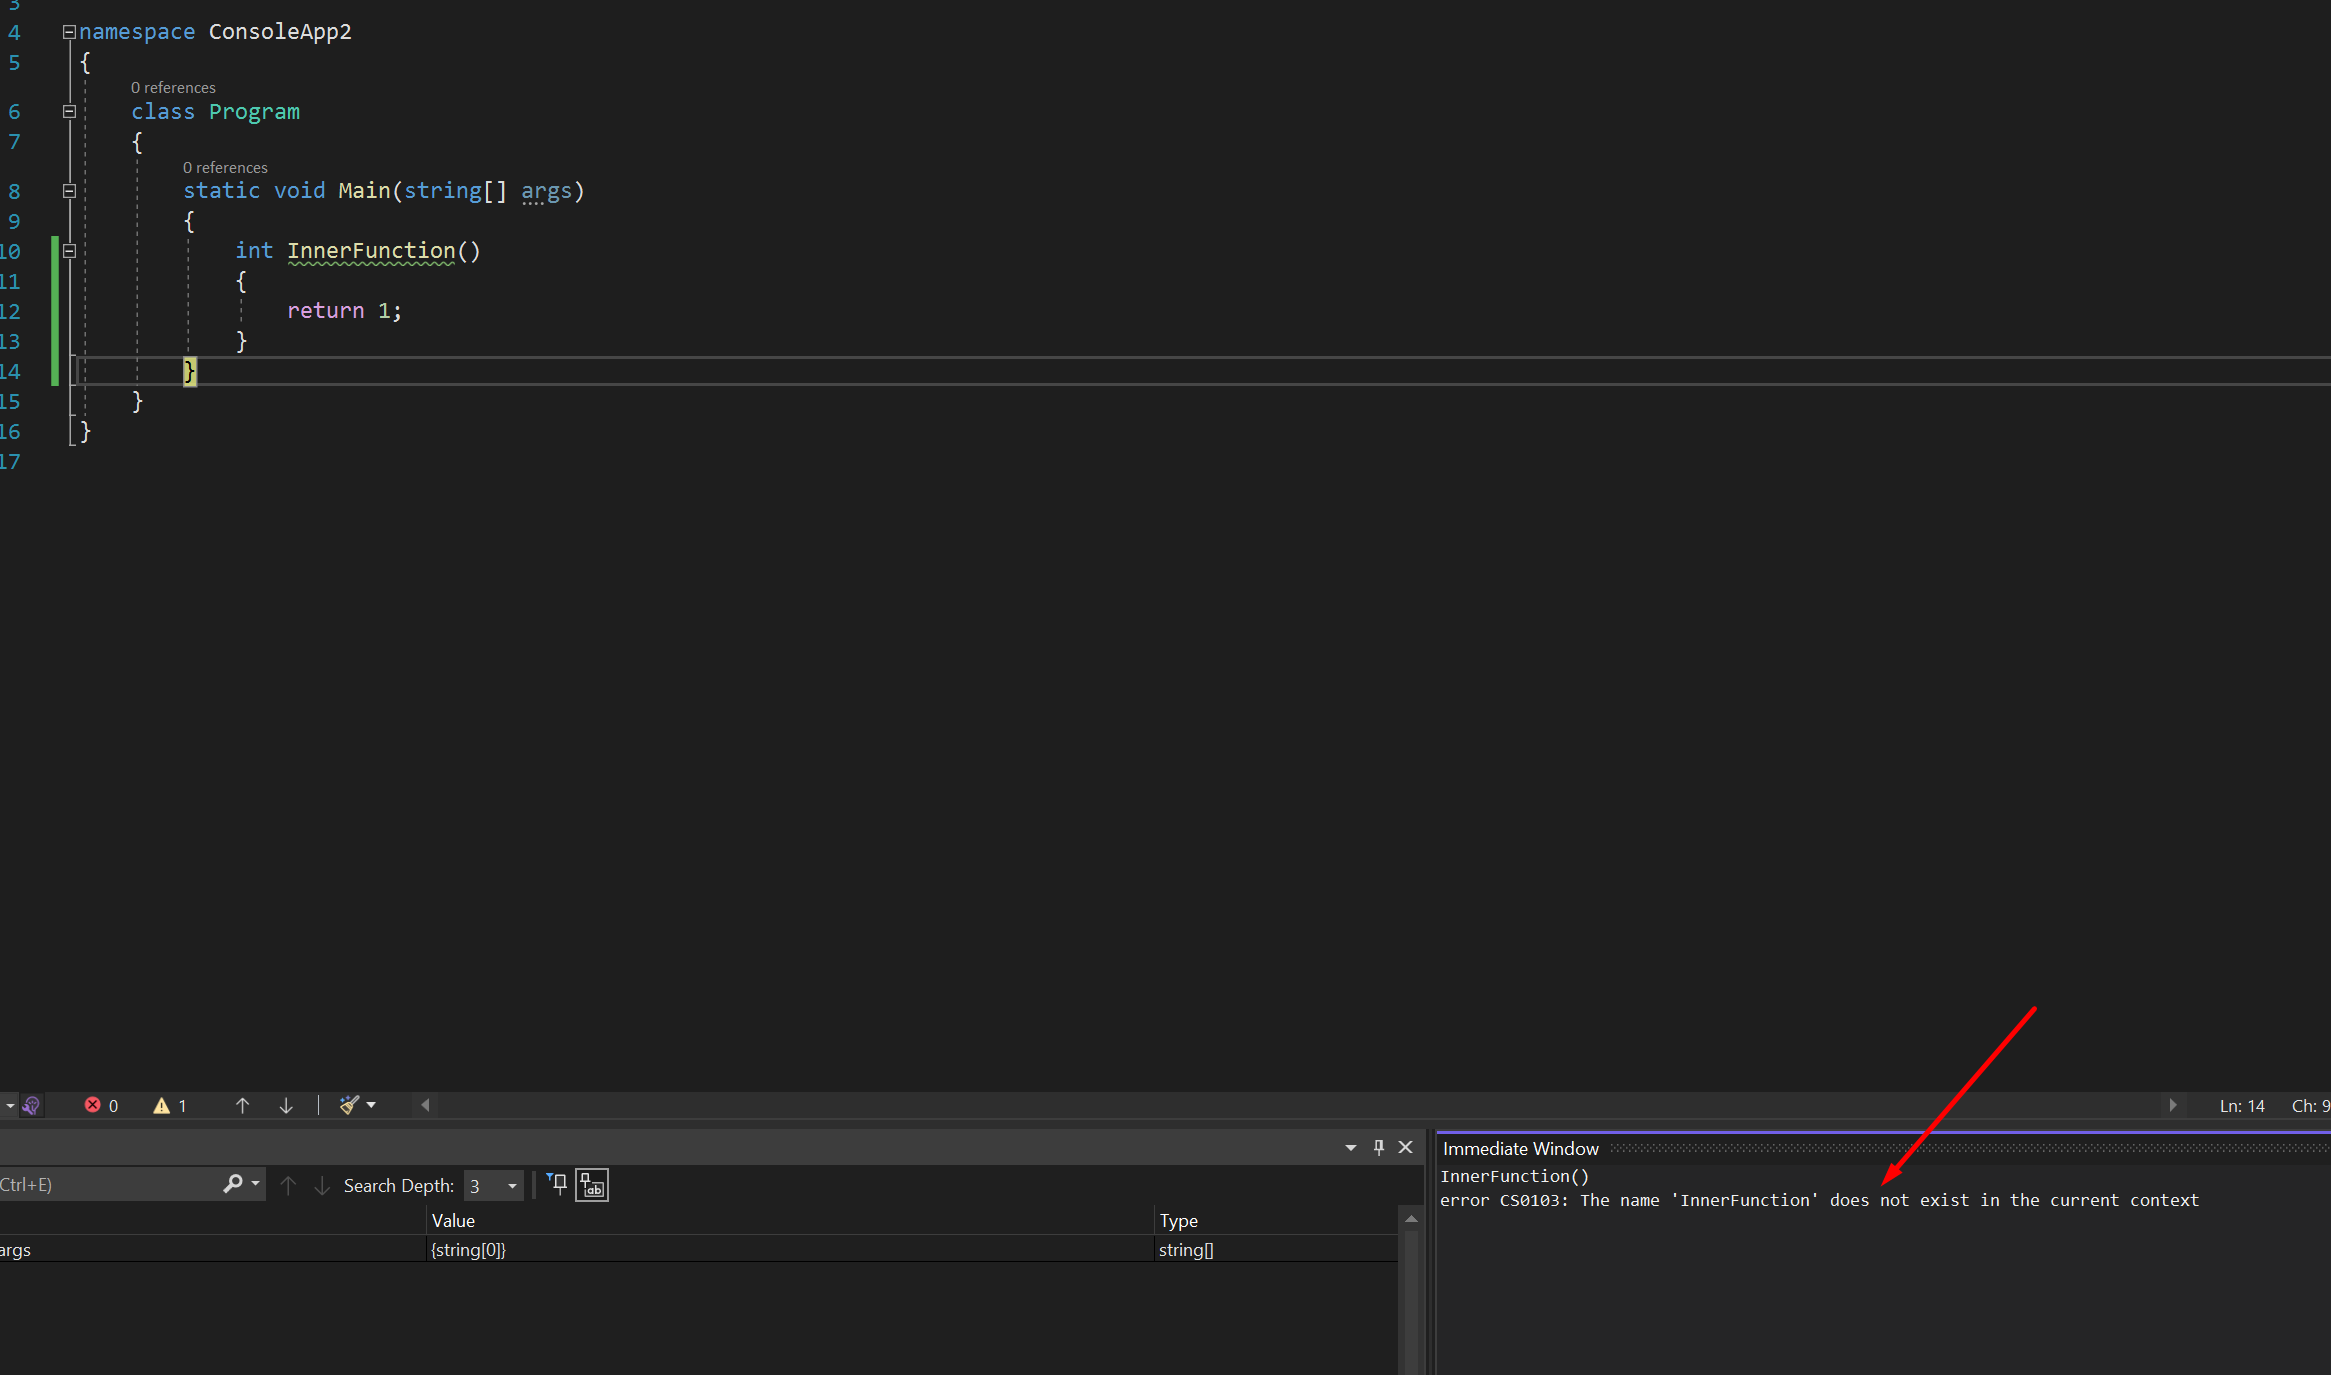Click the 0 references lens above Main
Image resolution: width=2331 pixels, height=1375 pixels.
225,167
